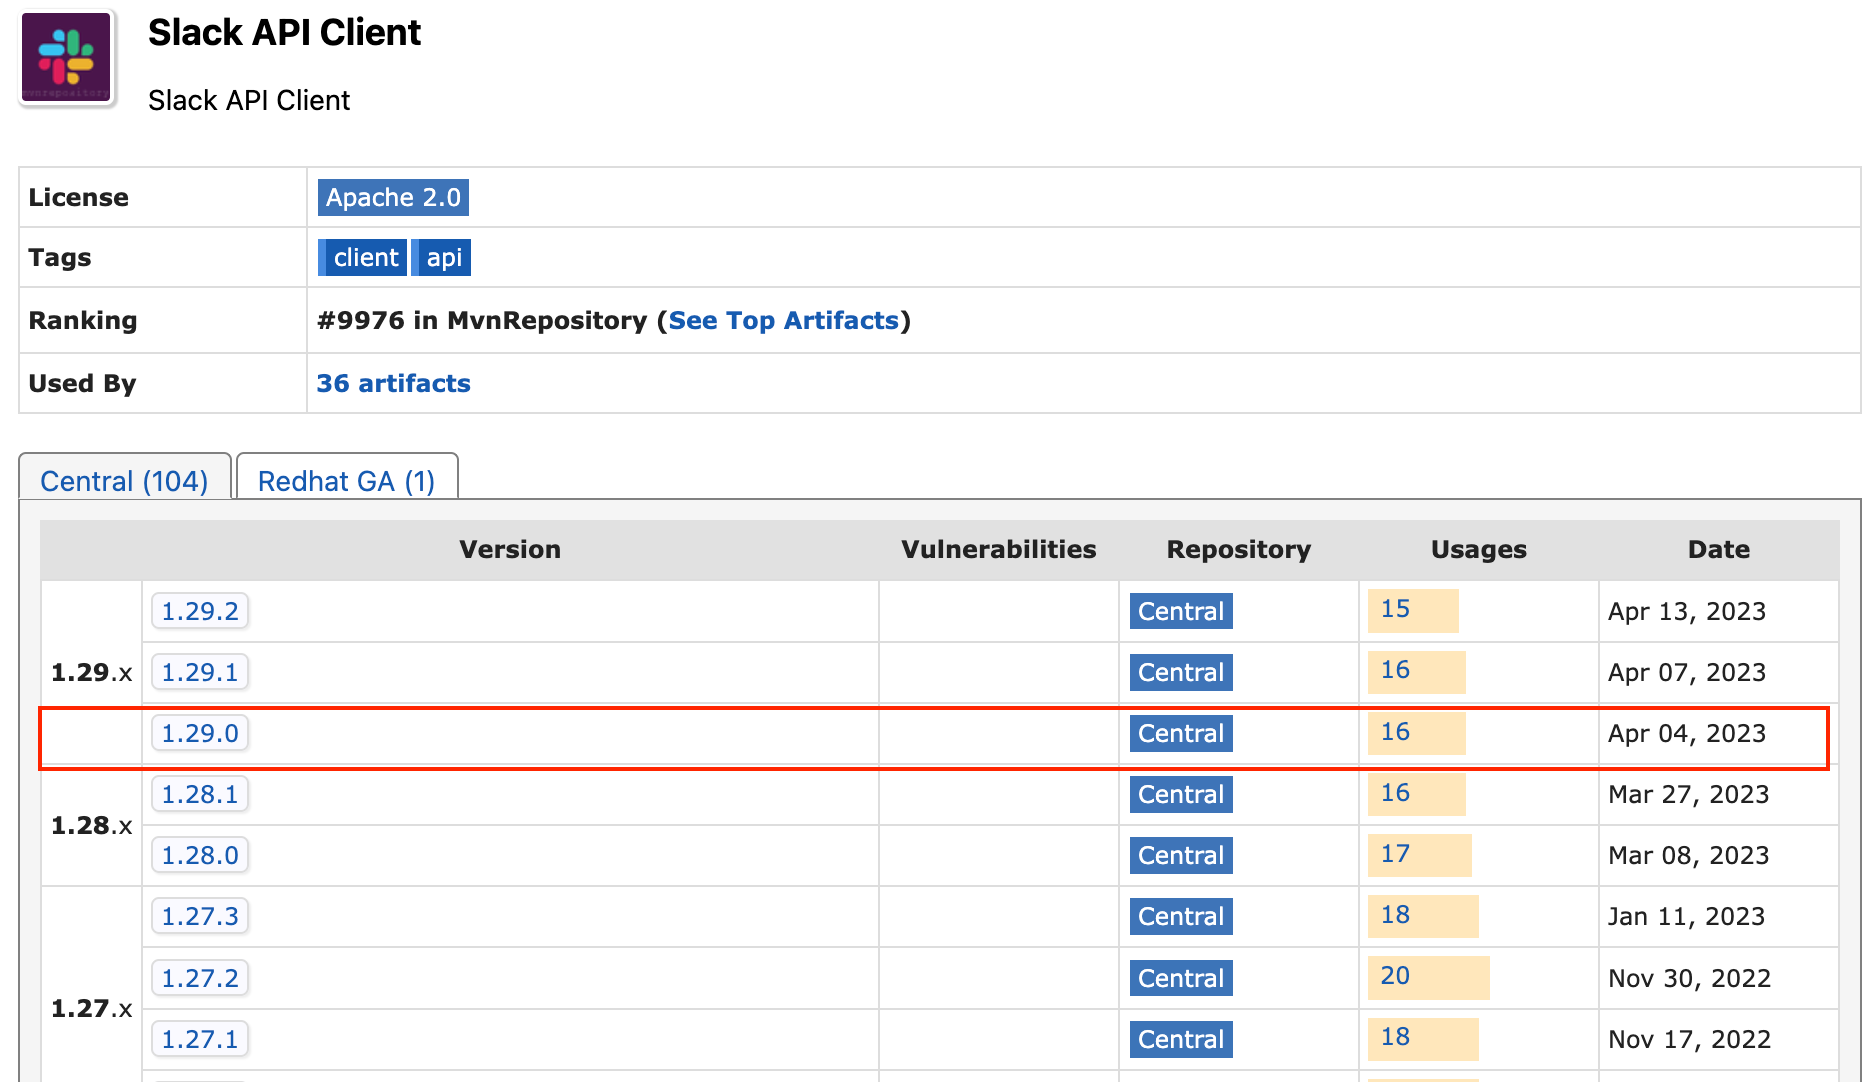This screenshot has height=1082, width=1864.
Task: Click the Slack API Client heading
Action: pos(285,33)
